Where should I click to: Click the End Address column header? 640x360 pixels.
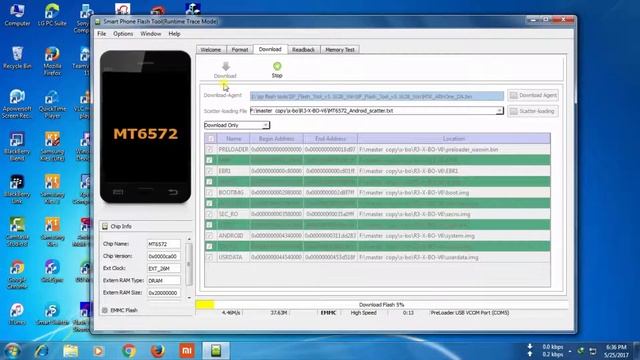330,139
